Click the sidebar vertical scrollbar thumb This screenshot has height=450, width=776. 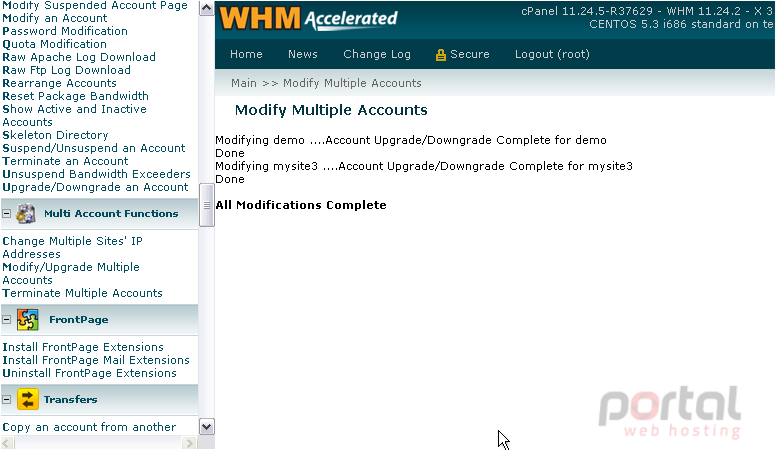pyautogui.click(x=206, y=205)
